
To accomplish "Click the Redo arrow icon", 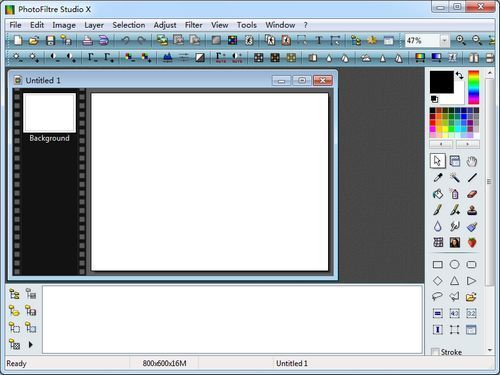I will 141,41.
